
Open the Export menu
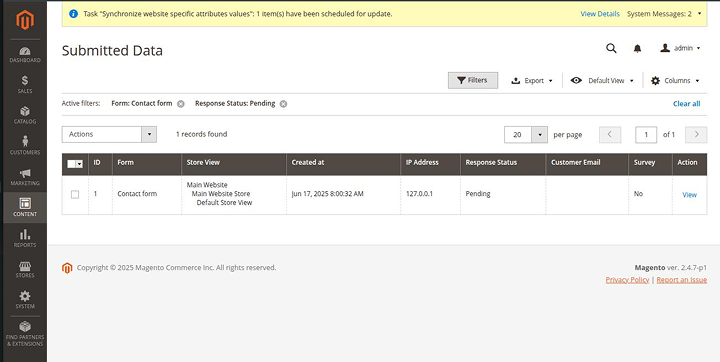[x=532, y=80]
